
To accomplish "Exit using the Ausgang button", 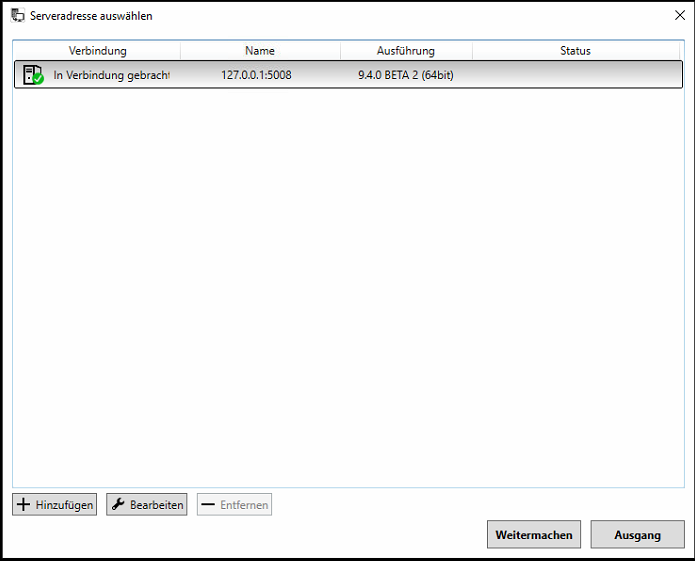I will (x=637, y=535).
